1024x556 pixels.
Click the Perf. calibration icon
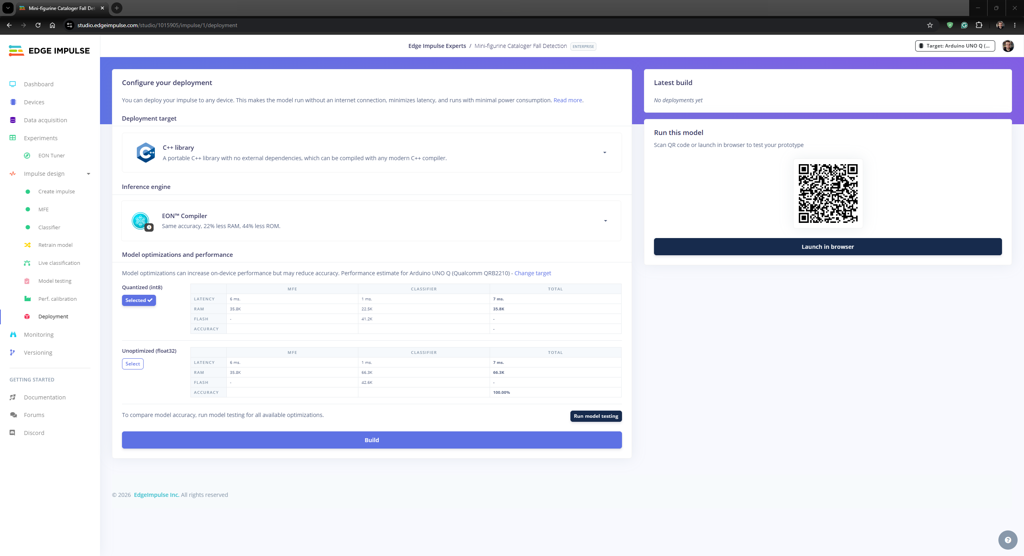(x=27, y=299)
